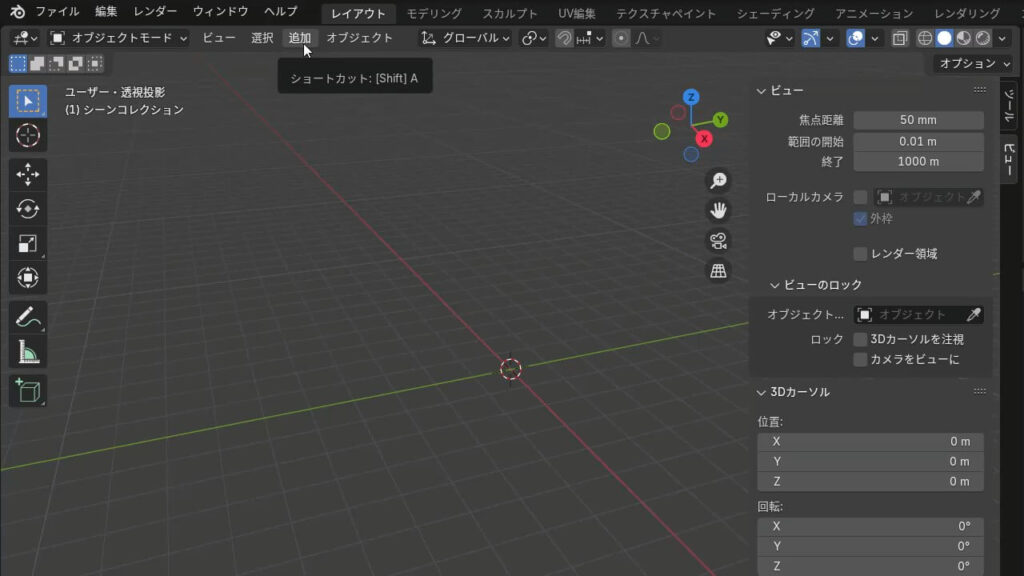The height and width of the screenshot is (576, 1024).
Task: Open the 選択 menu in viewport header
Action: tap(262, 38)
